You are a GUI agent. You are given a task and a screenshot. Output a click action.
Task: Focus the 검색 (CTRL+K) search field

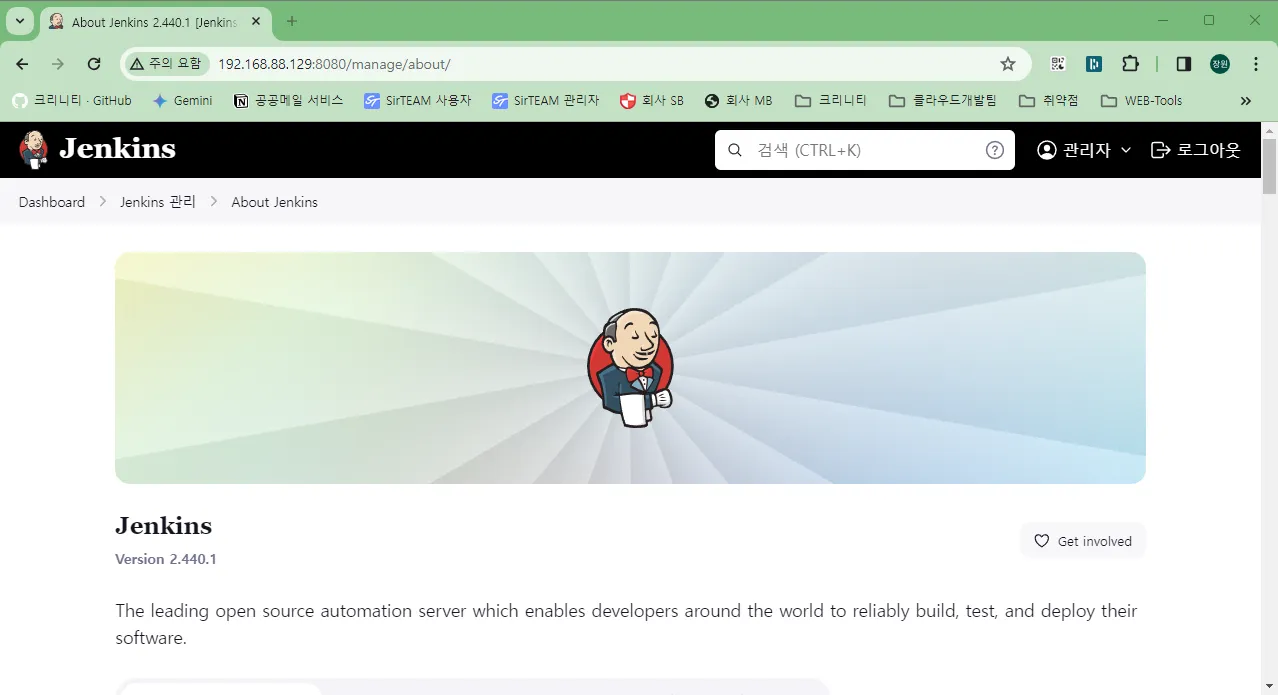[x=864, y=150]
